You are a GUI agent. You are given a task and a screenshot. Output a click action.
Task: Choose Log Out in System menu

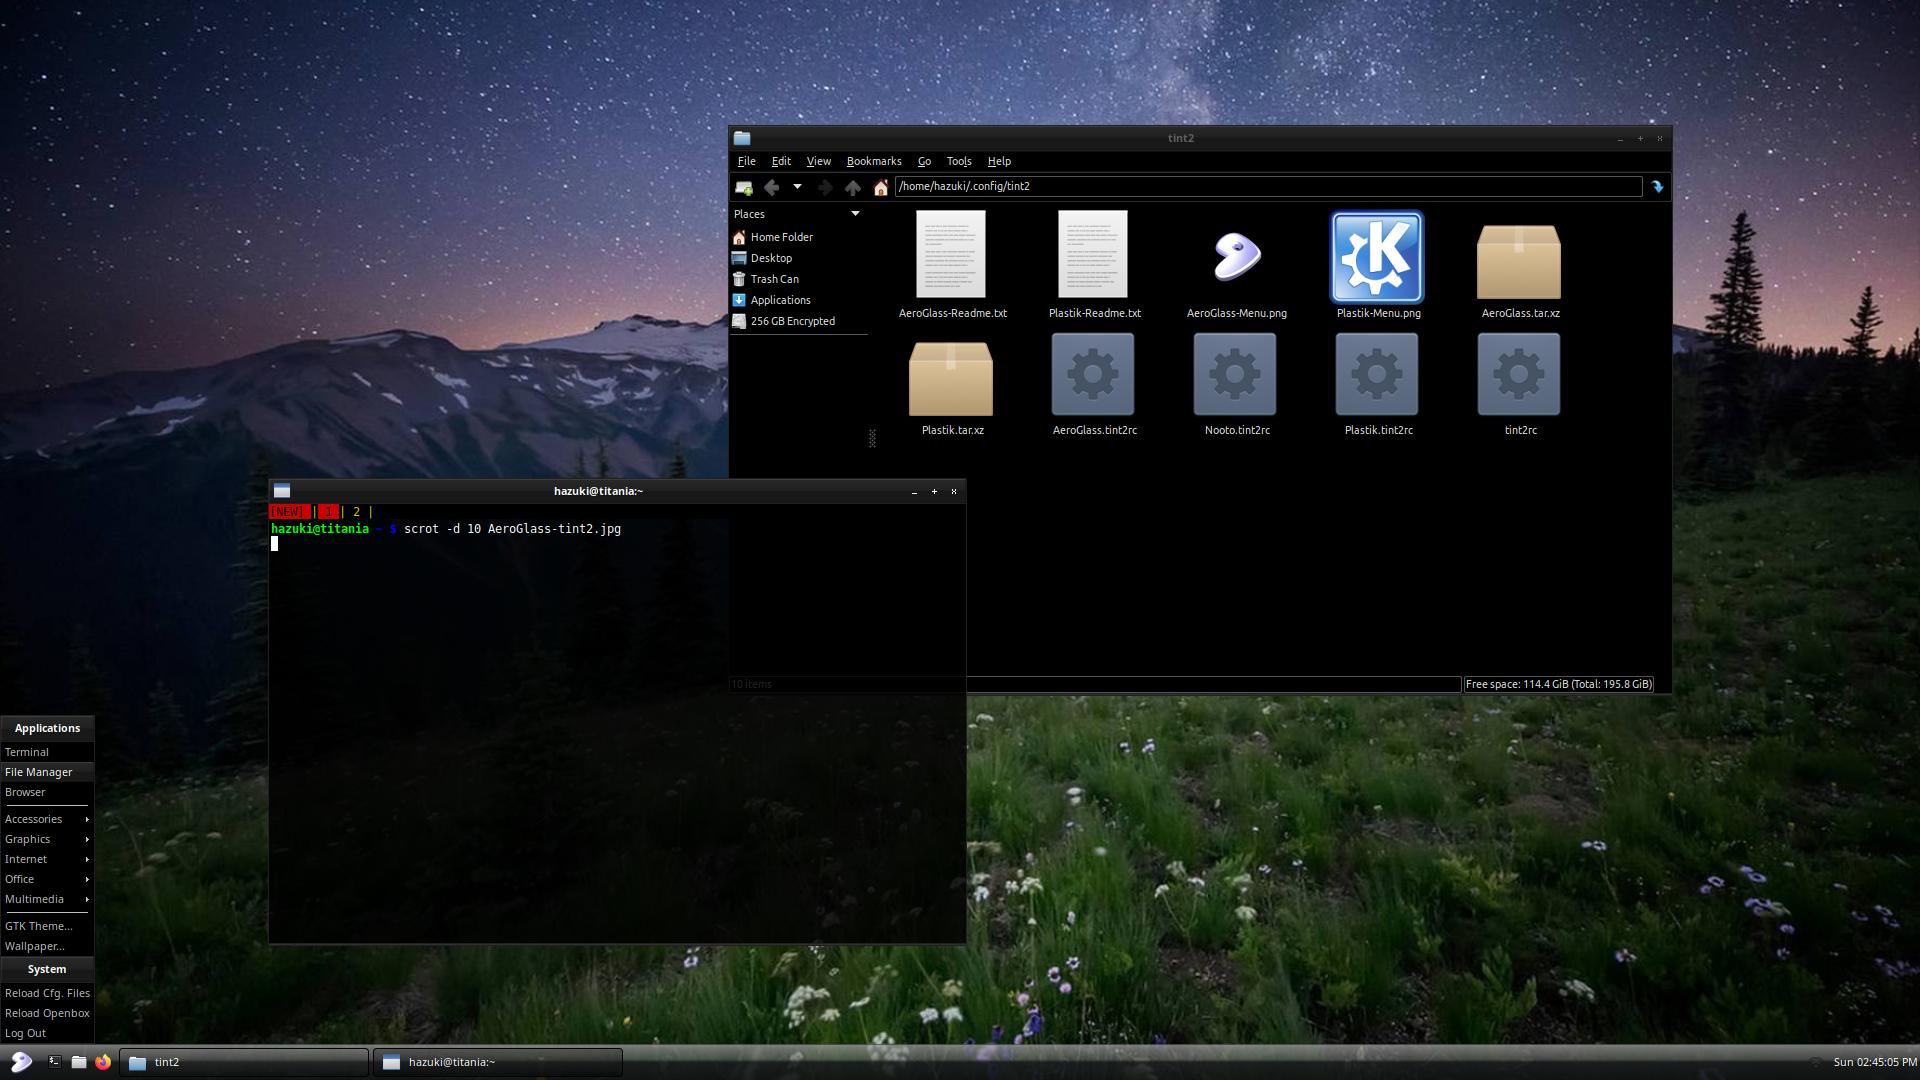47,1033
